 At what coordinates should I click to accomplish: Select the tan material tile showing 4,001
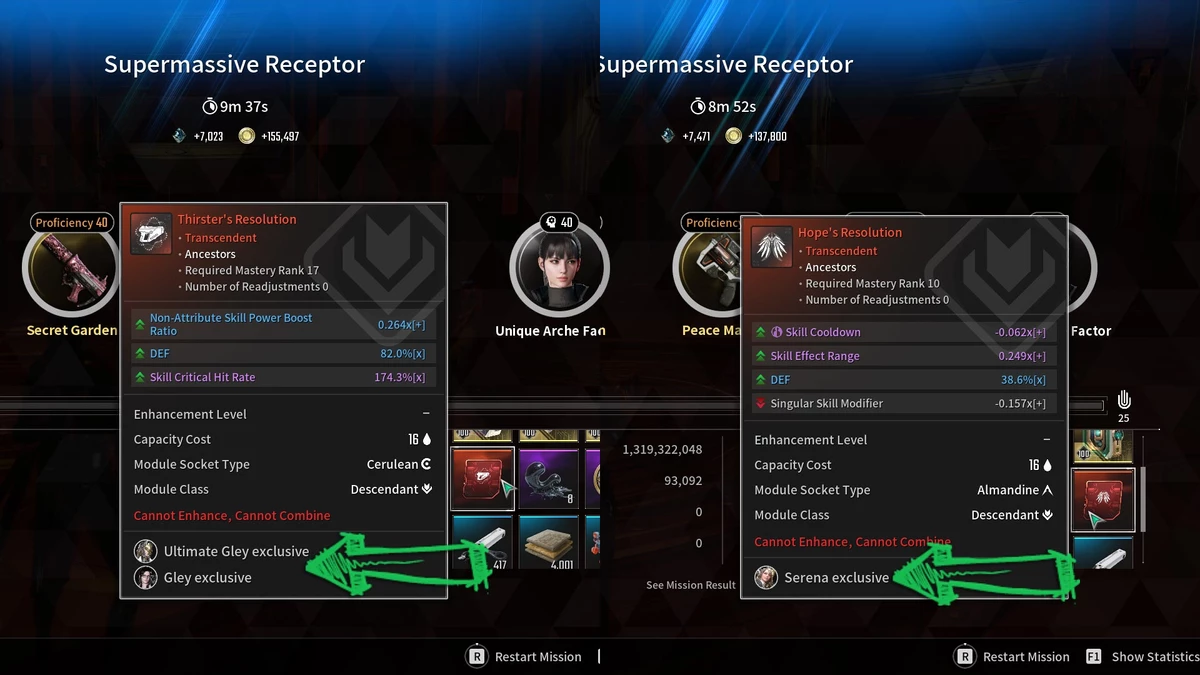[x=549, y=544]
